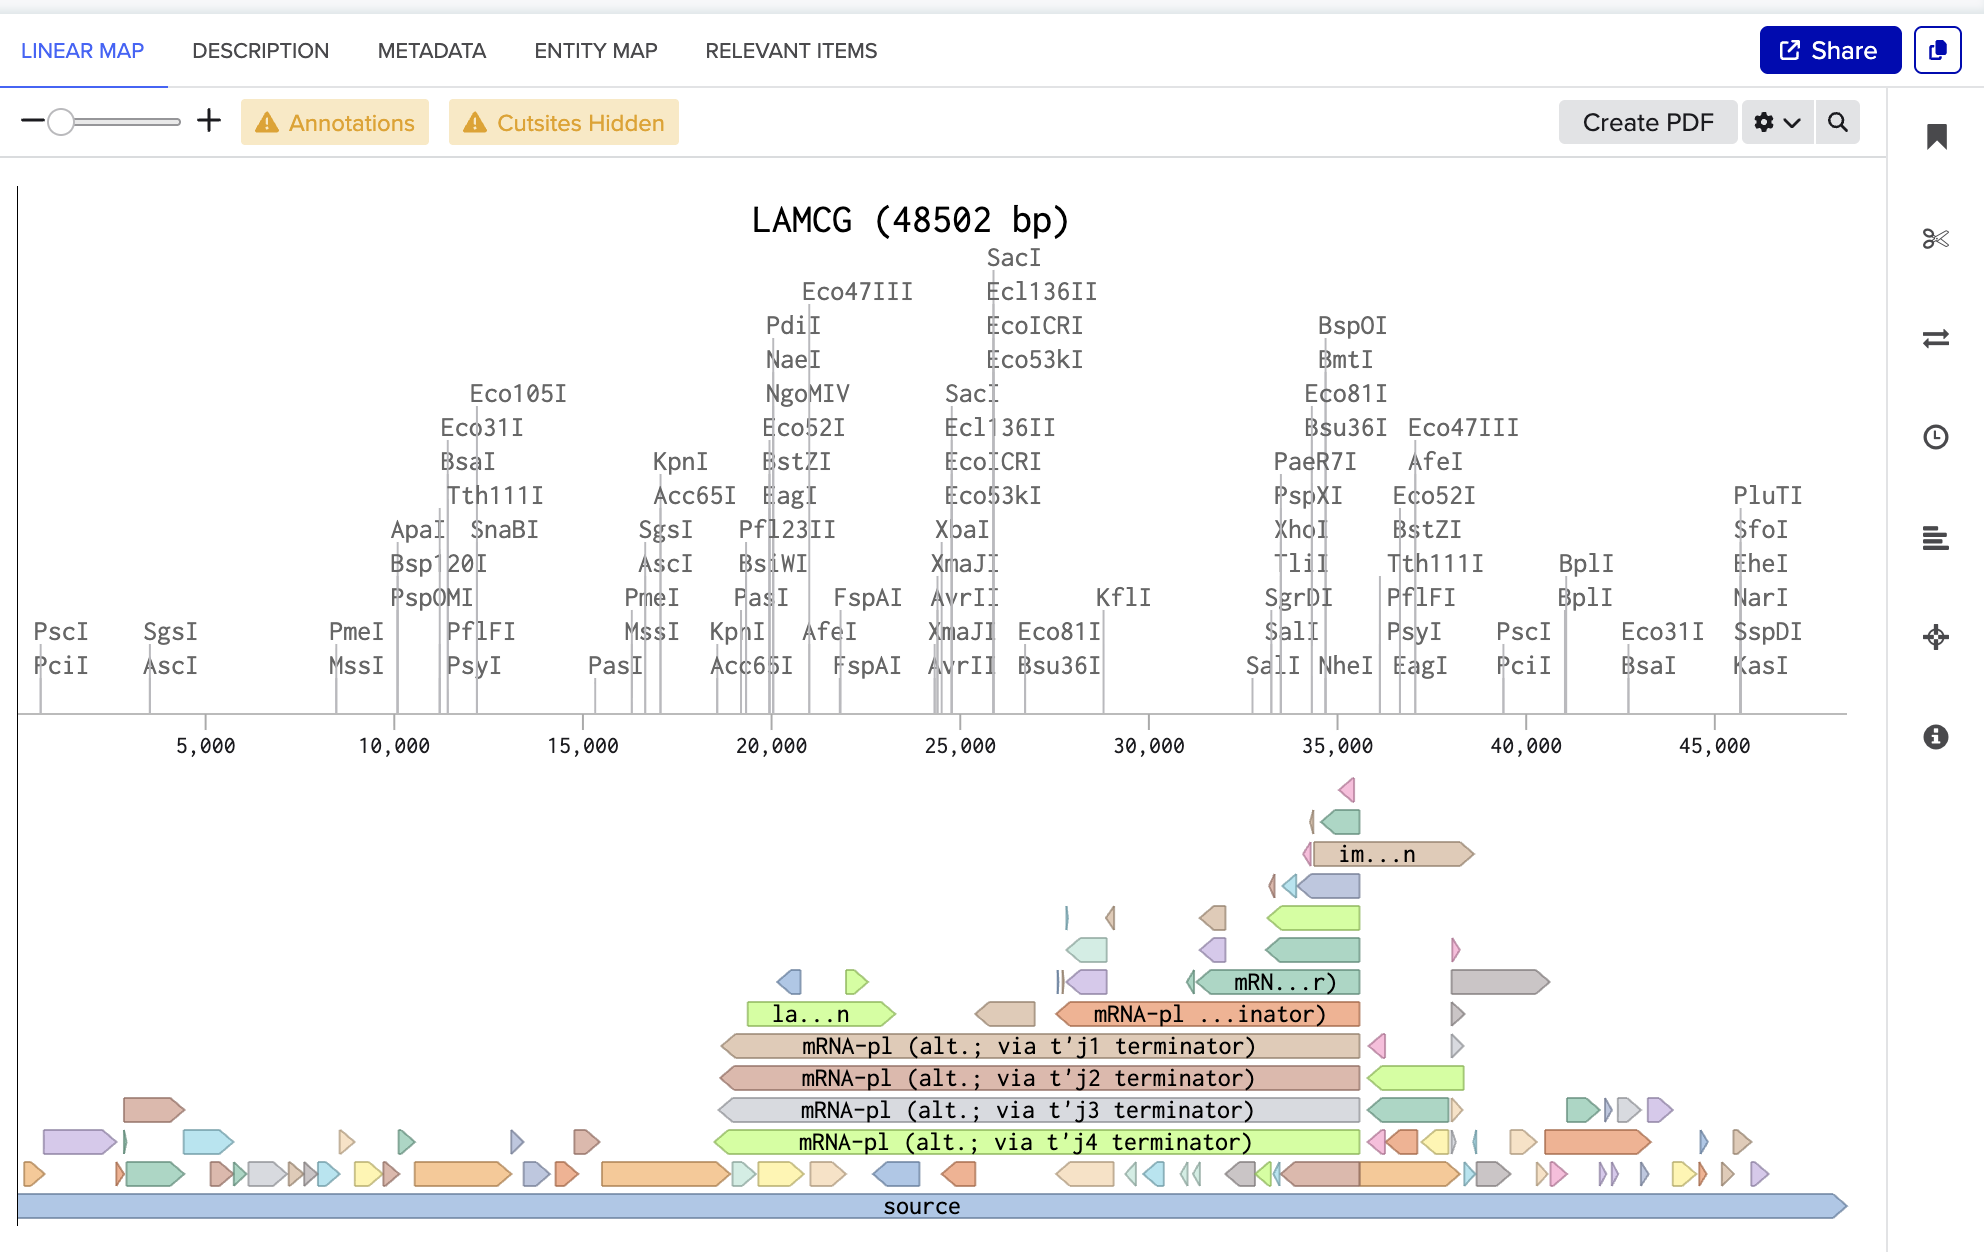Open the info circle icon
The width and height of the screenshot is (1984, 1252).
pos(1936,737)
